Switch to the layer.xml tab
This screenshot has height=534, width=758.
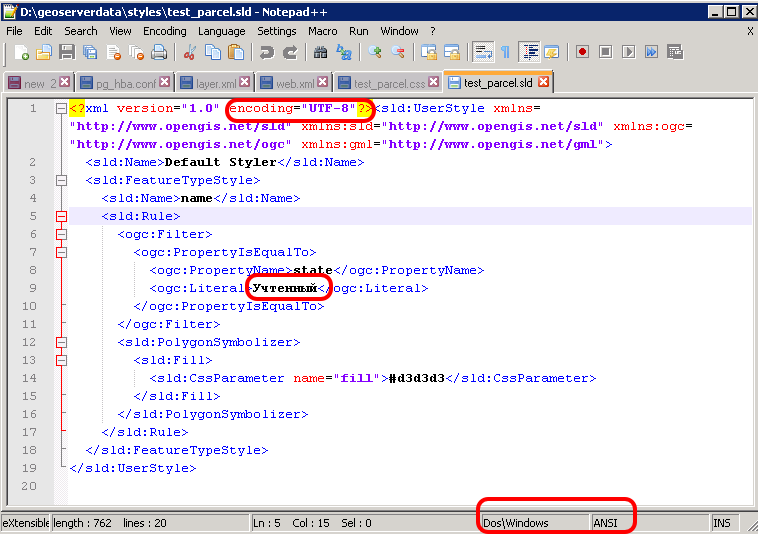pos(215,84)
